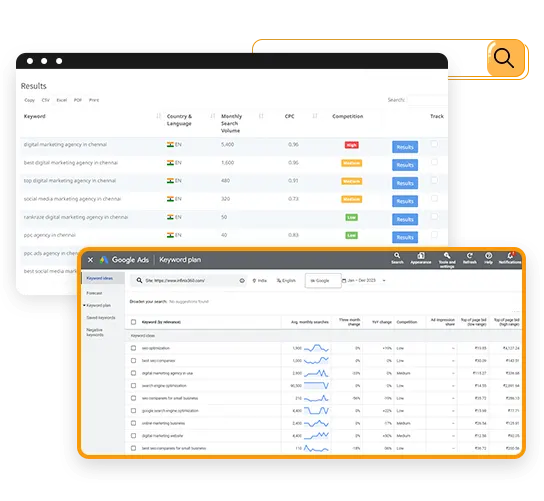Viewport: 544px width, 501px height.
Task: Click Results button for best digital marketing agency
Action: pos(405,165)
